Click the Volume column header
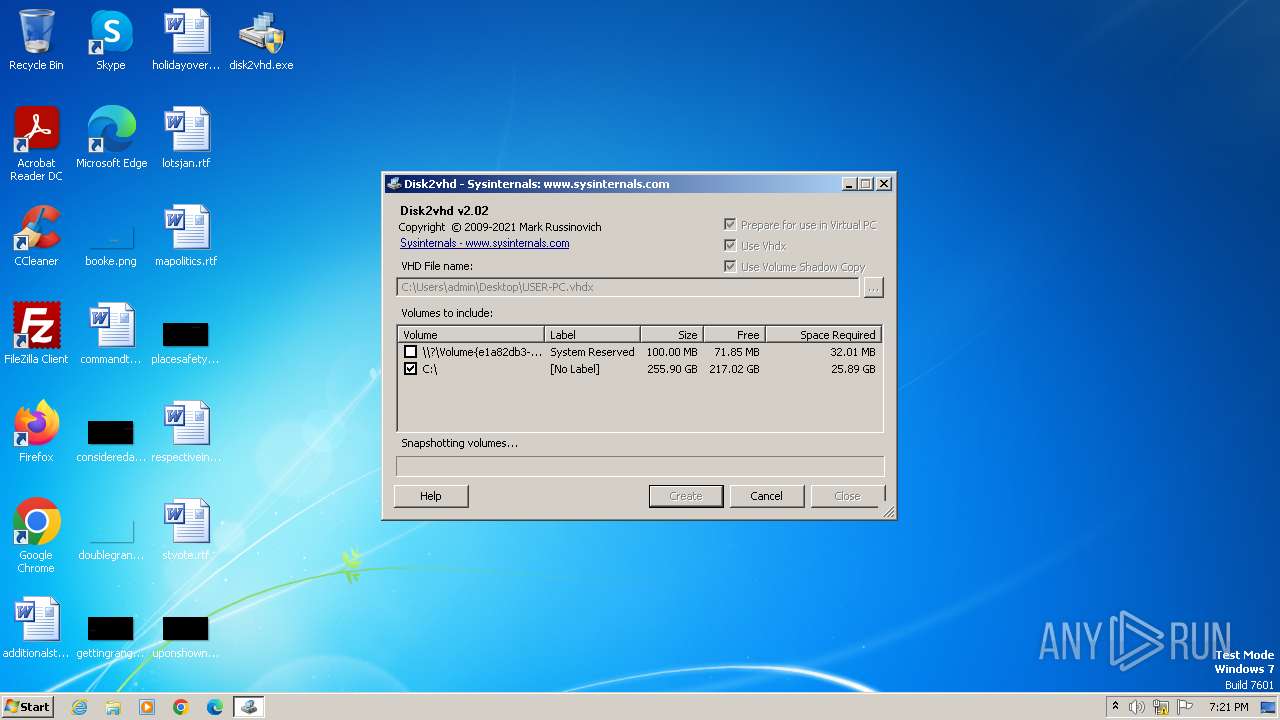 (471, 335)
